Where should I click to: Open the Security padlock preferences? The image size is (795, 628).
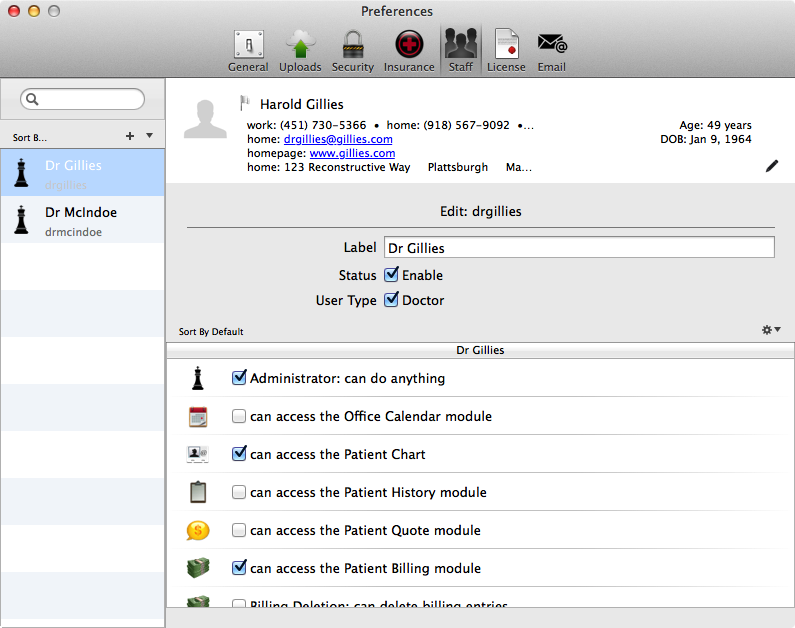pos(353,51)
